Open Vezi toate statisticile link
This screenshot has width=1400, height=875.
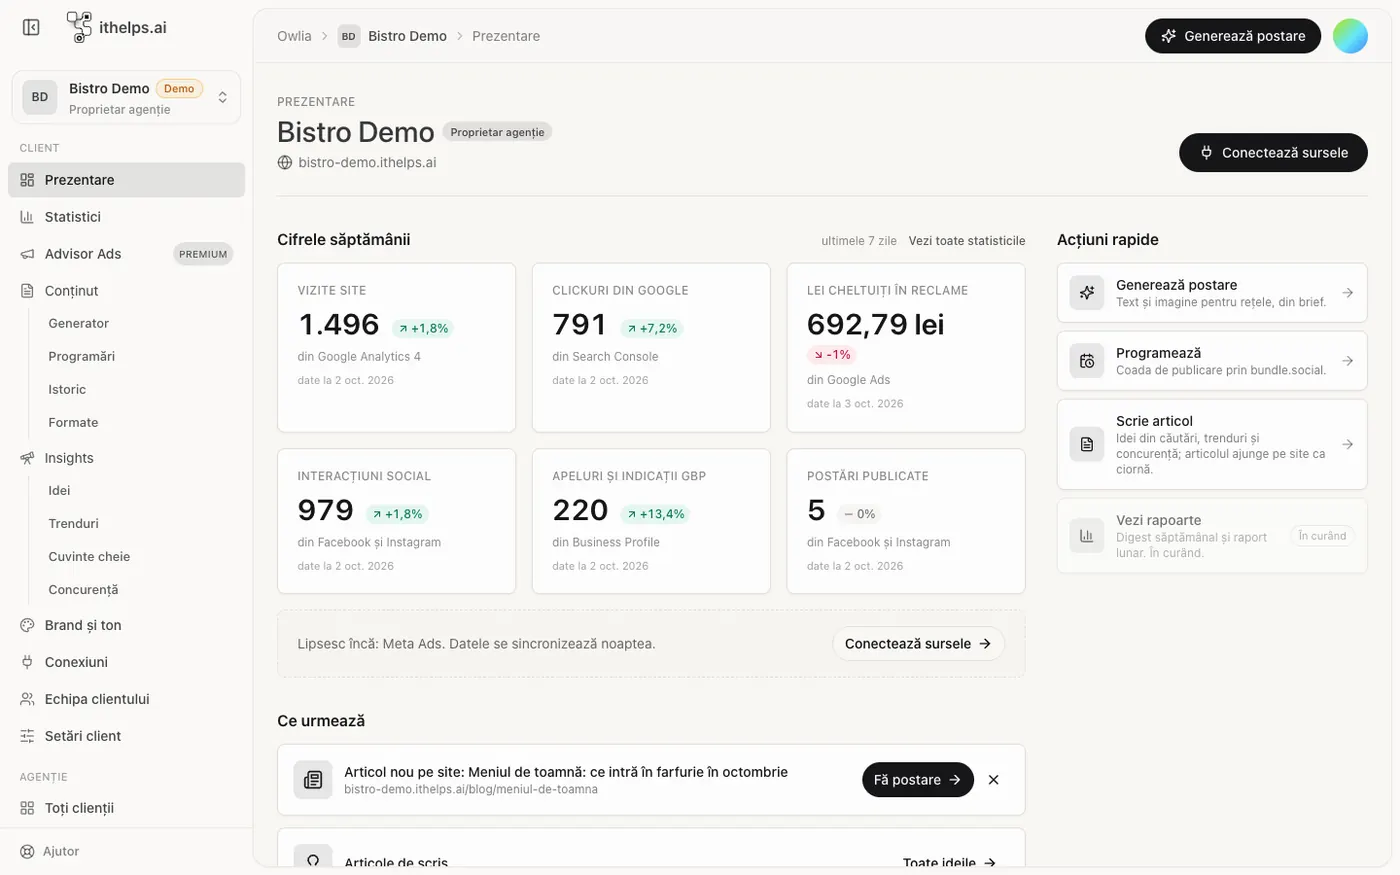point(967,241)
